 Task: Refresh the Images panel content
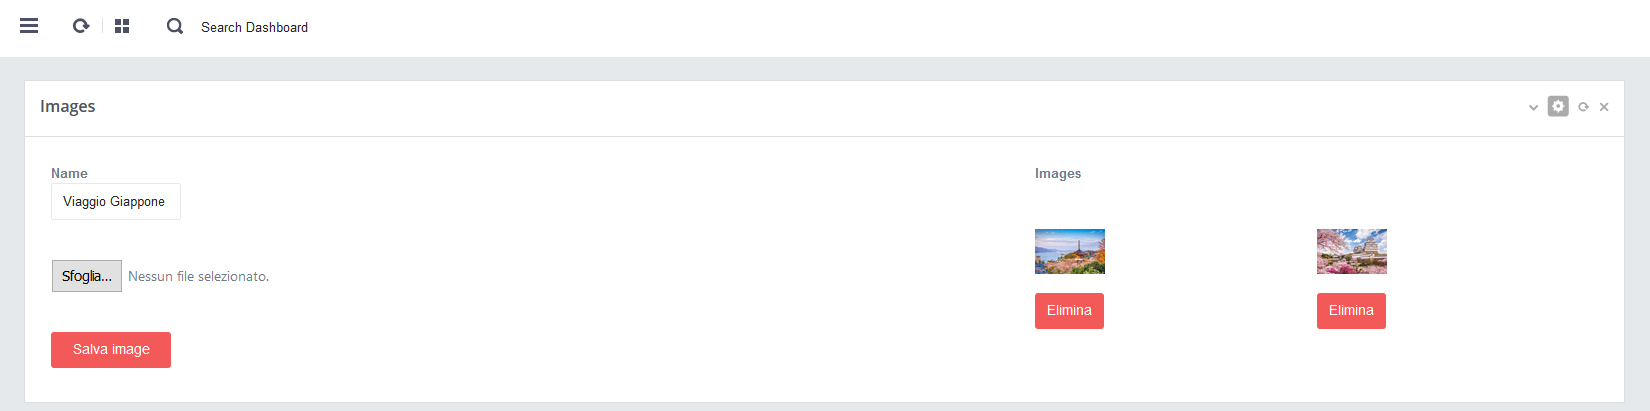click(1583, 107)
